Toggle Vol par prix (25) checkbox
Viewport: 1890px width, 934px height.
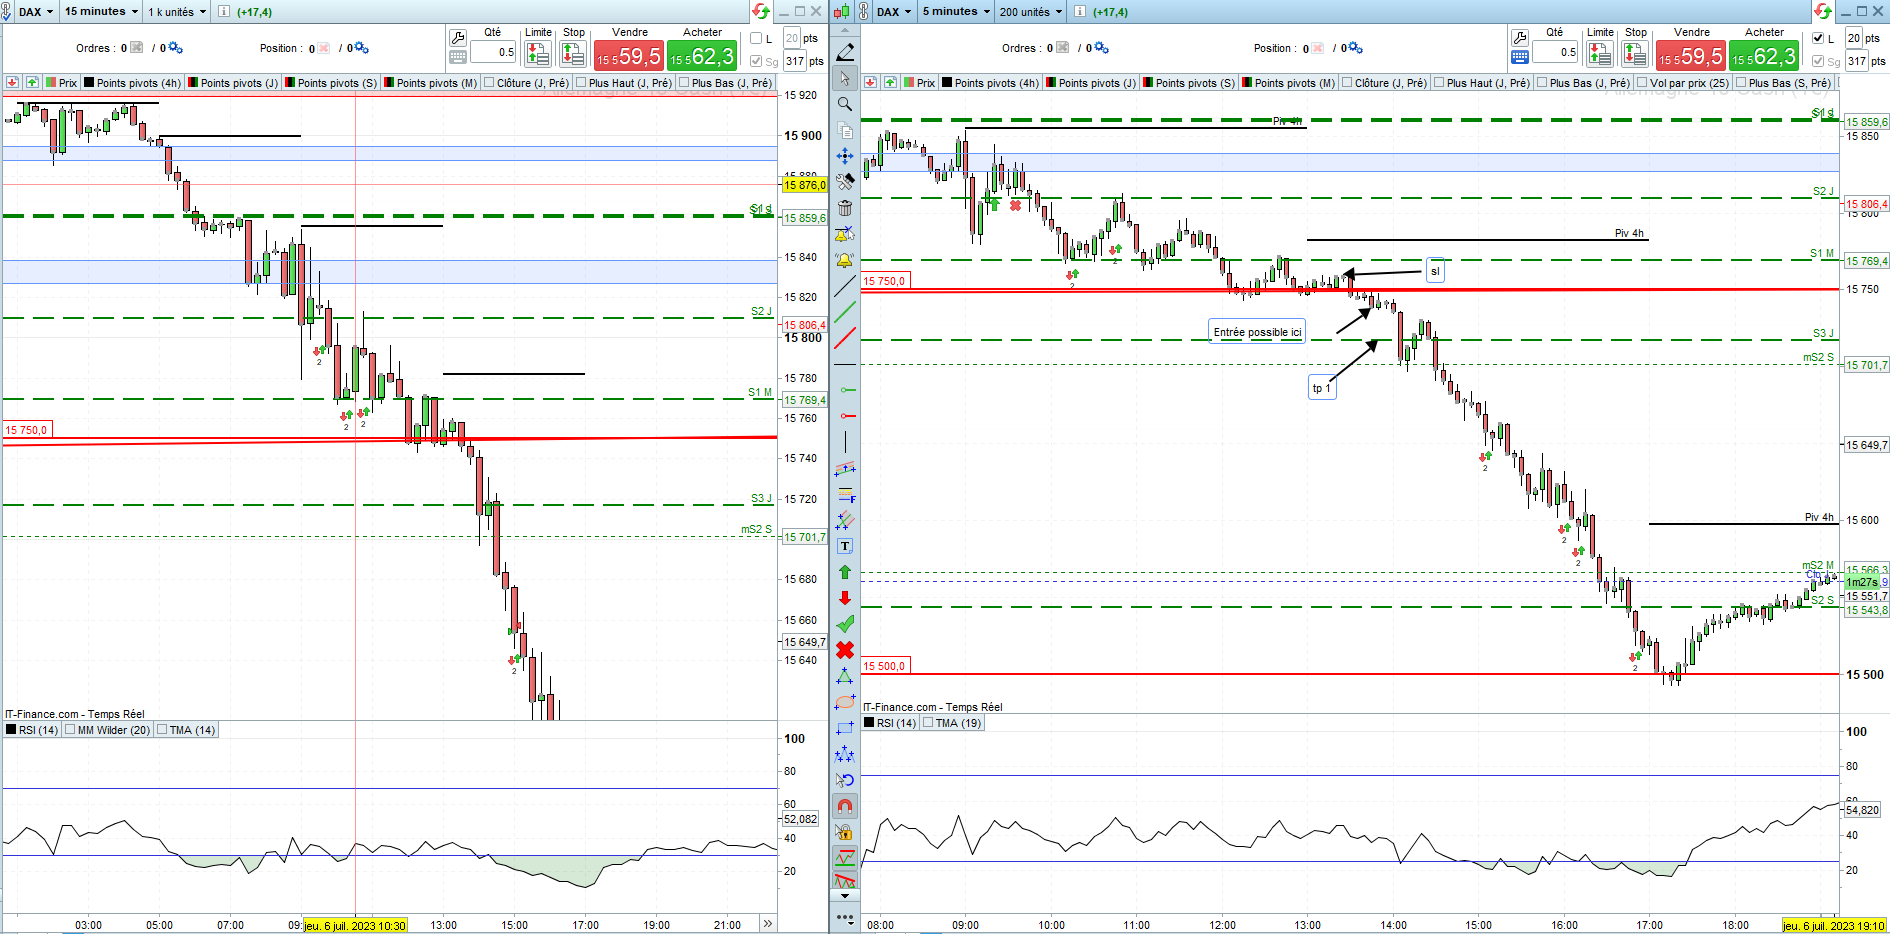click(1643, 83)
